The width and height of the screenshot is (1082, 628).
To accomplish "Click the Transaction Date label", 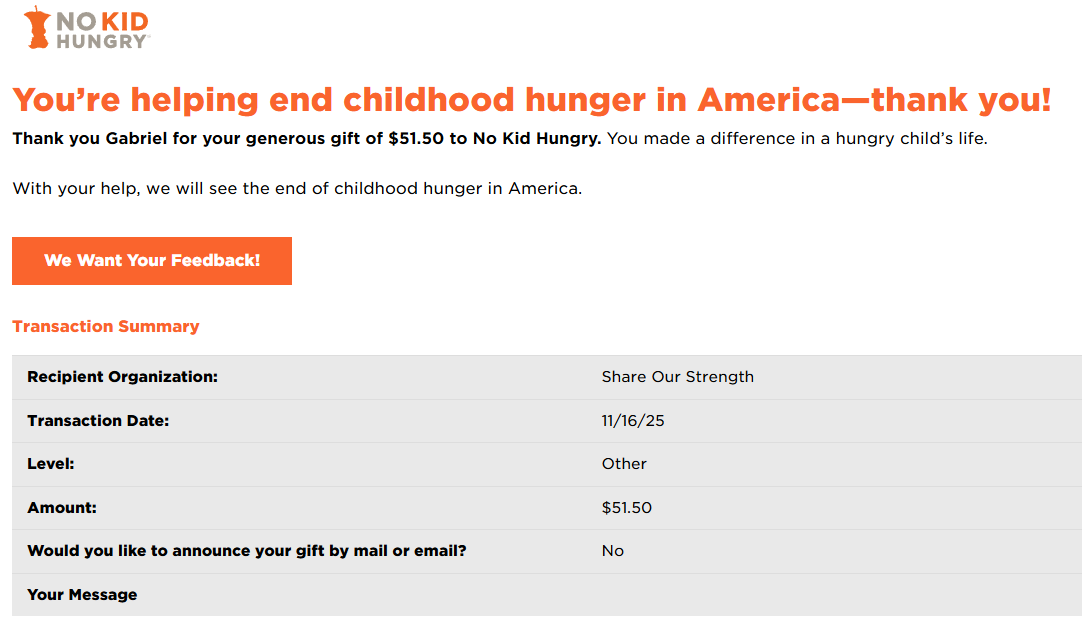I will pyautogui.click(x=98, y=421).
